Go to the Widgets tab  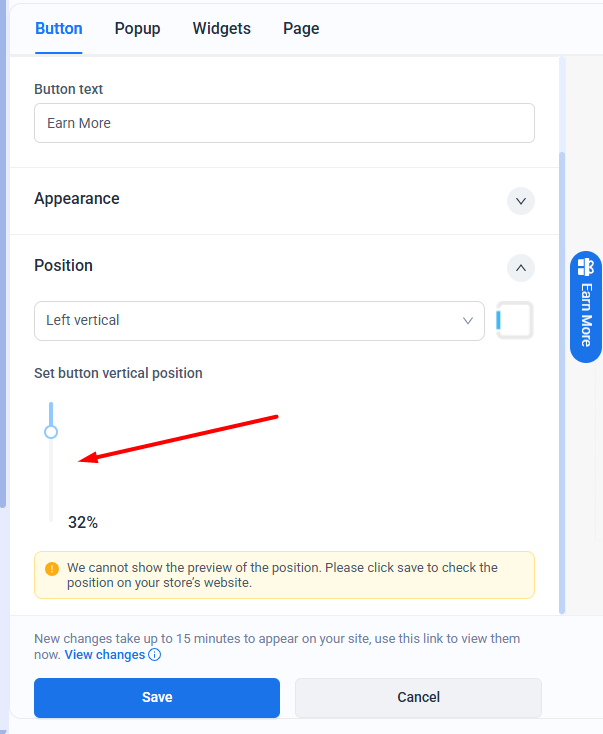pyautogui.click(x=222, y=29)
